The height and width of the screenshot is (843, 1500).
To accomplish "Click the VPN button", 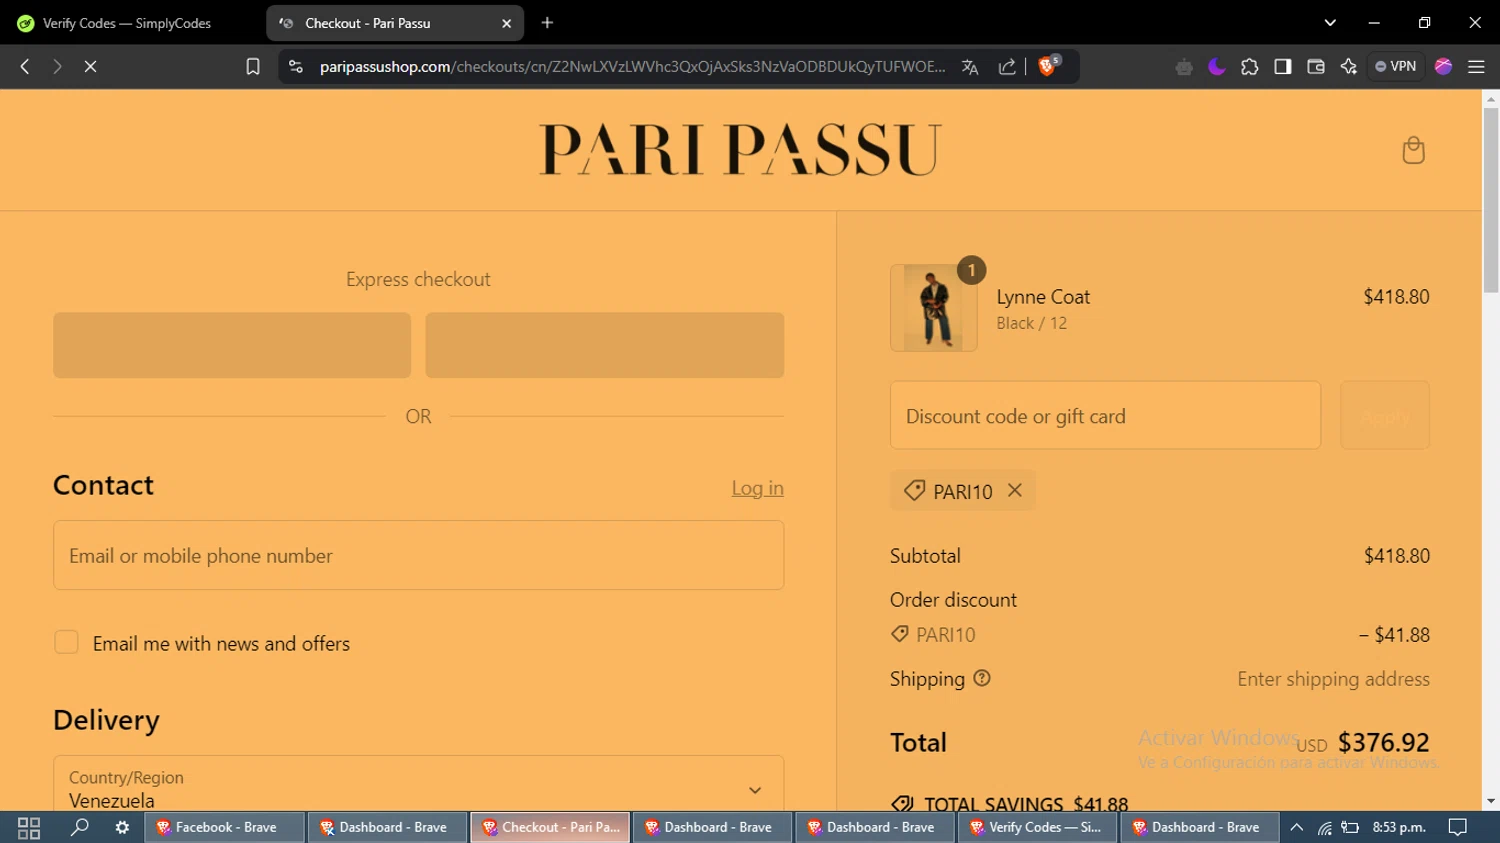I will point(1396,67).
